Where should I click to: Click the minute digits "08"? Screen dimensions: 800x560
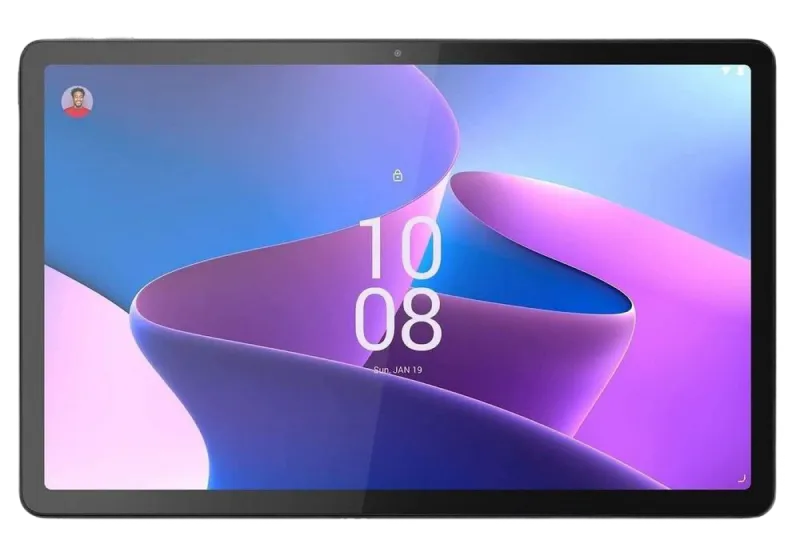pos(399,320)
